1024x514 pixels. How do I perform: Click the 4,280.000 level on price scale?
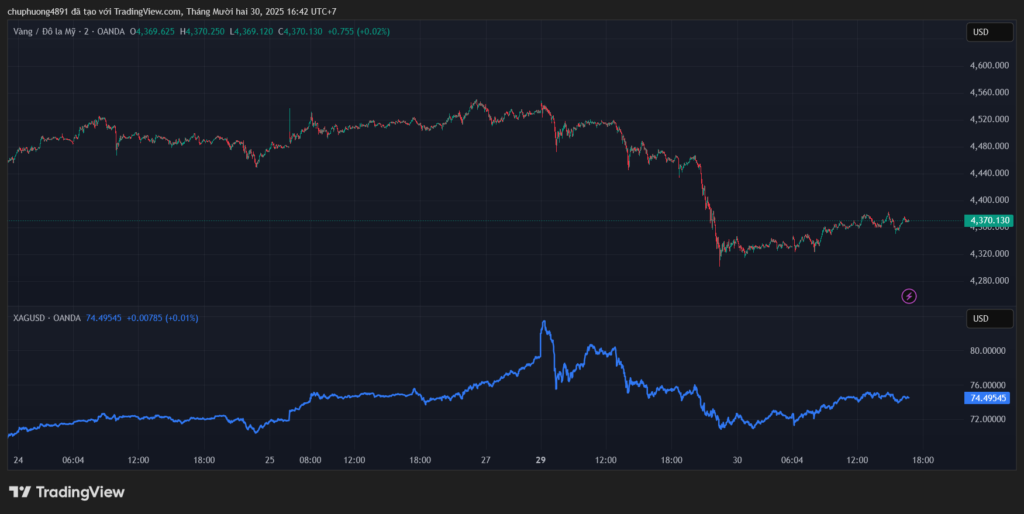point(986,281)
